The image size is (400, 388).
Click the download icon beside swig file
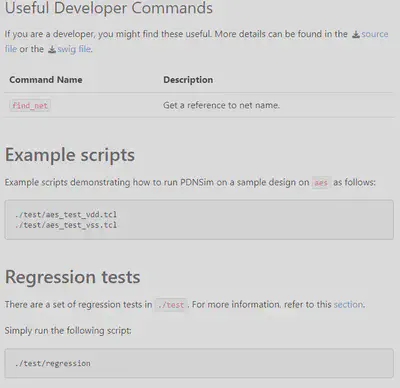(x=52, y=49)
